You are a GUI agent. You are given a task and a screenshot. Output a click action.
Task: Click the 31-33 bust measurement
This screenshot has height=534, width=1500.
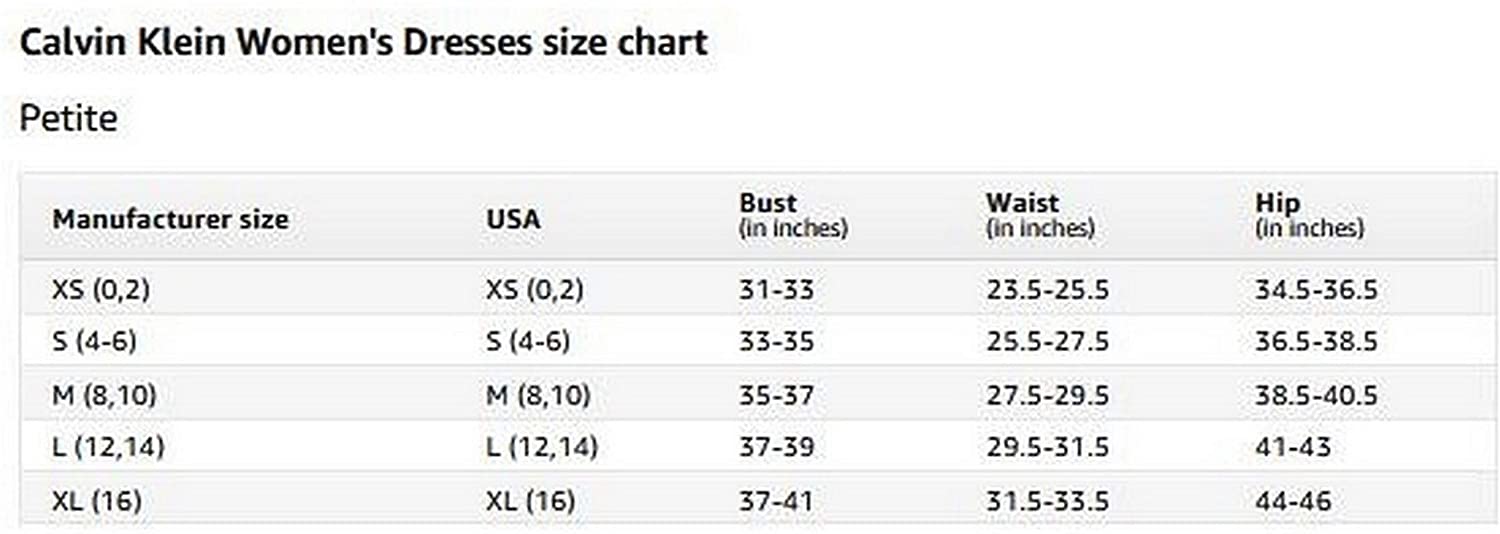[x=776, y=290]
